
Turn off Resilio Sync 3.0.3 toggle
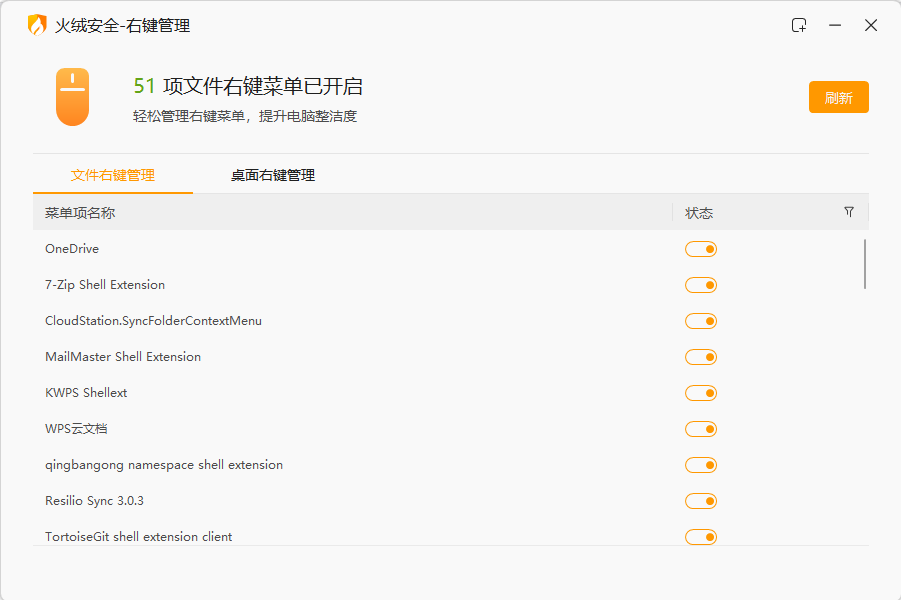click(700, 501)
